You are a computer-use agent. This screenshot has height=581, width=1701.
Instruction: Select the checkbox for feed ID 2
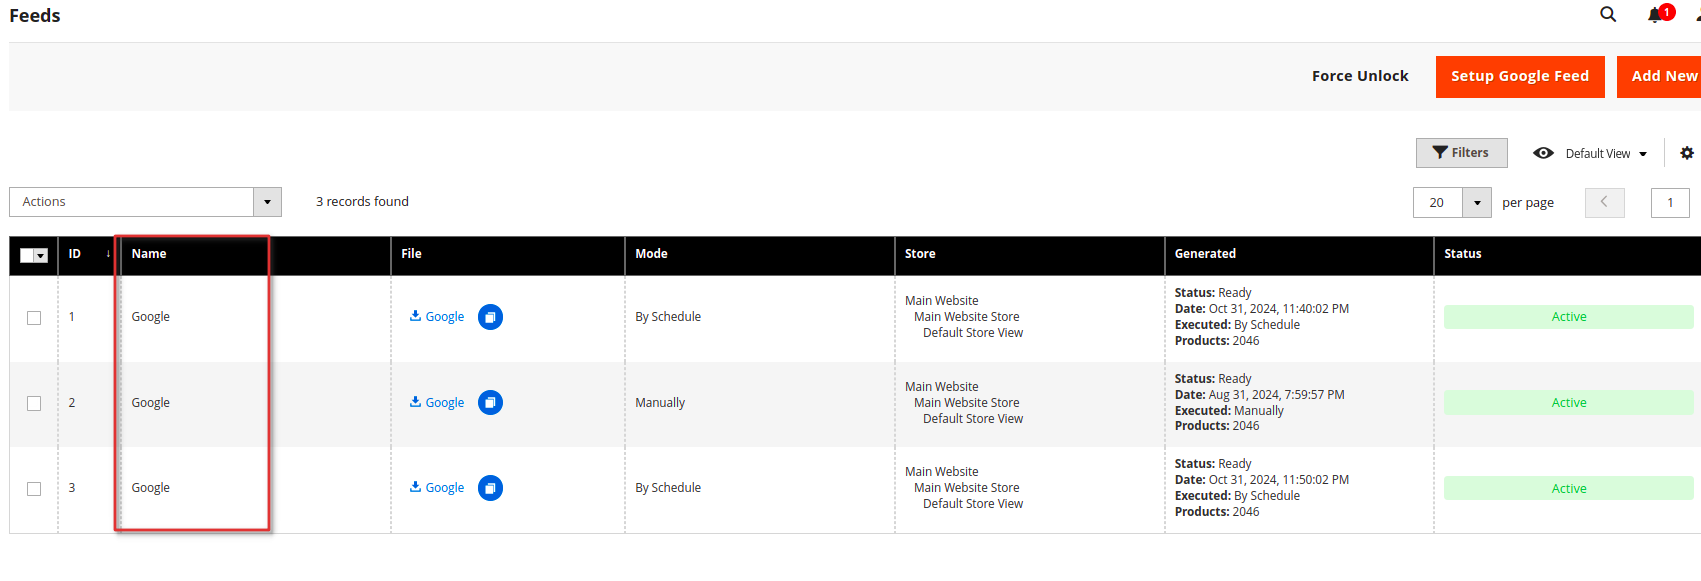click(34, 404)
